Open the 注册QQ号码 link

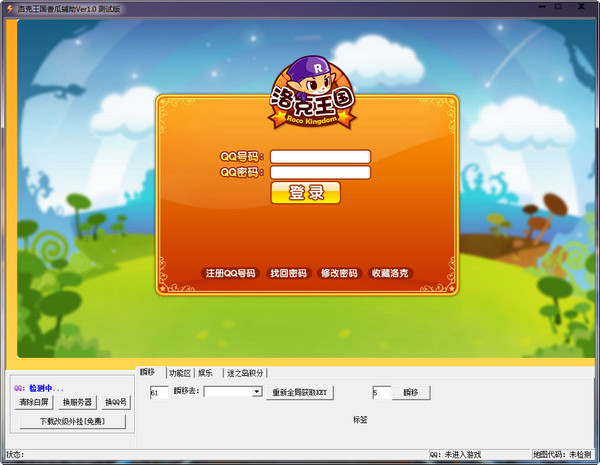pyautogui.click(x=230, y=273)
